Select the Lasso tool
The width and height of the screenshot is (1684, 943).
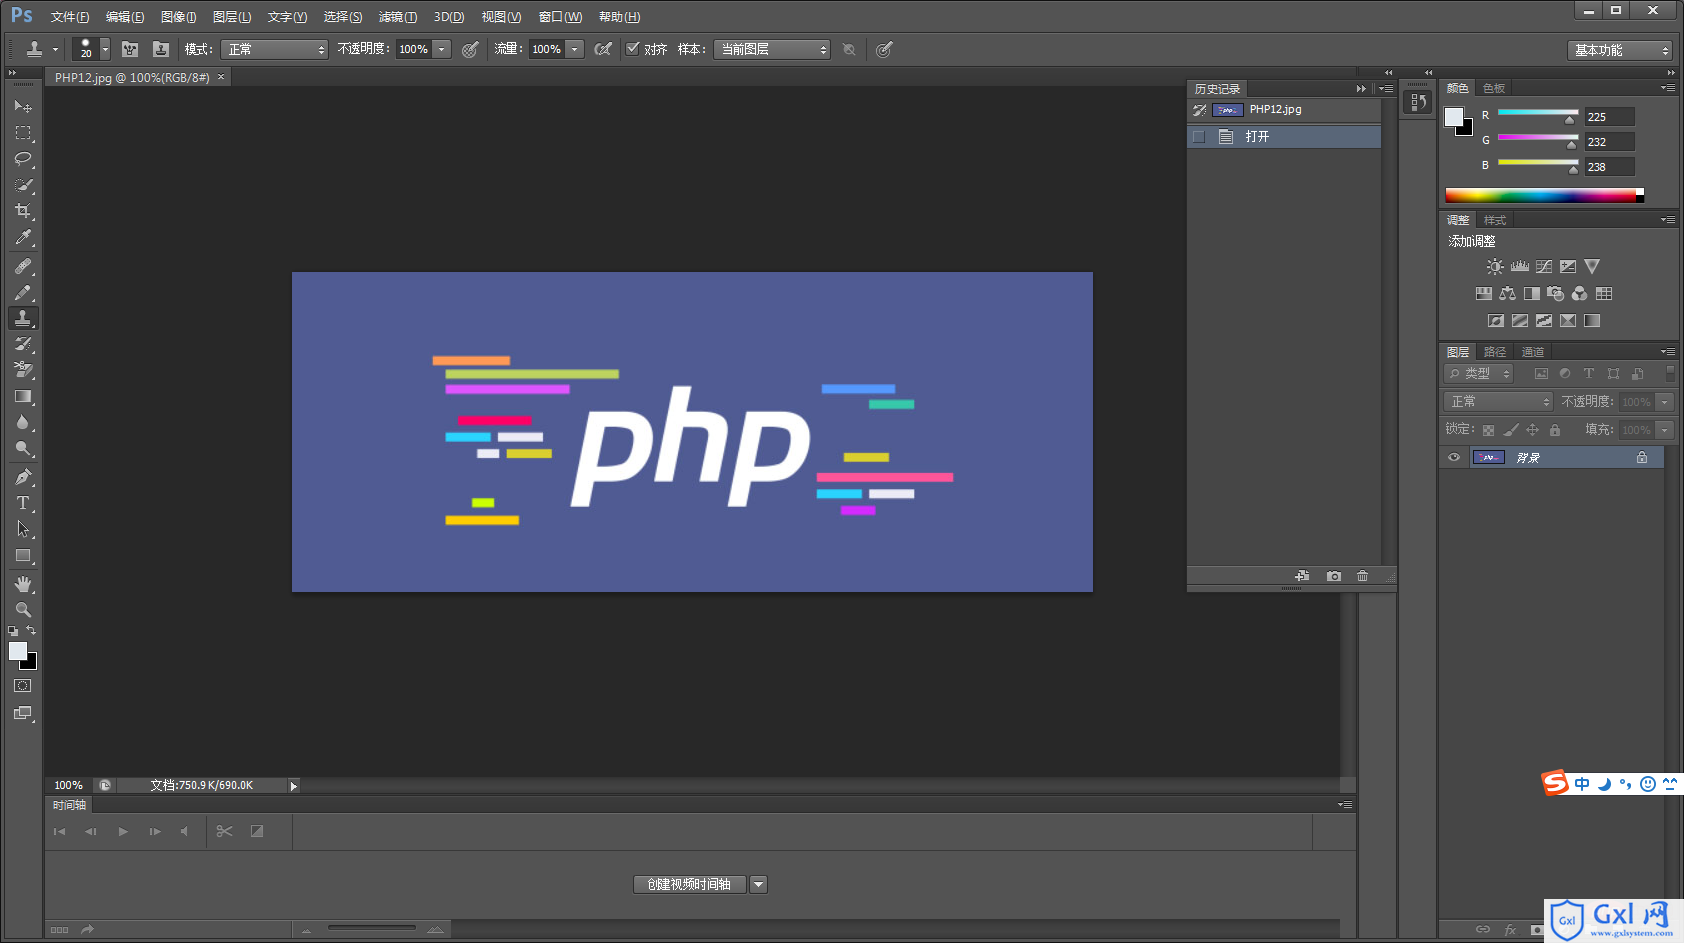tap(22, 158)
